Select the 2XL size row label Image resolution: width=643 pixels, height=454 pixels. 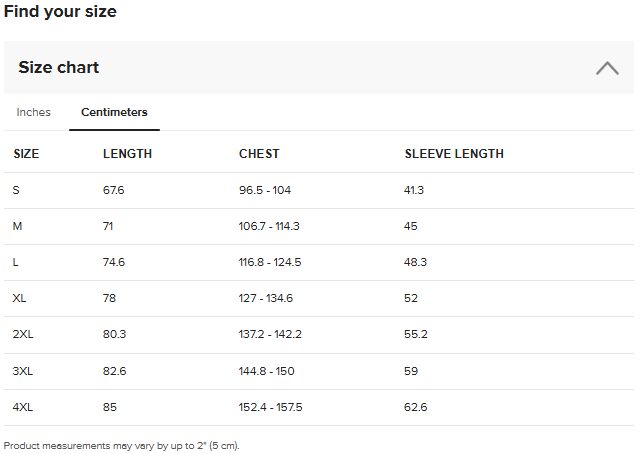(x=23, y=334)
